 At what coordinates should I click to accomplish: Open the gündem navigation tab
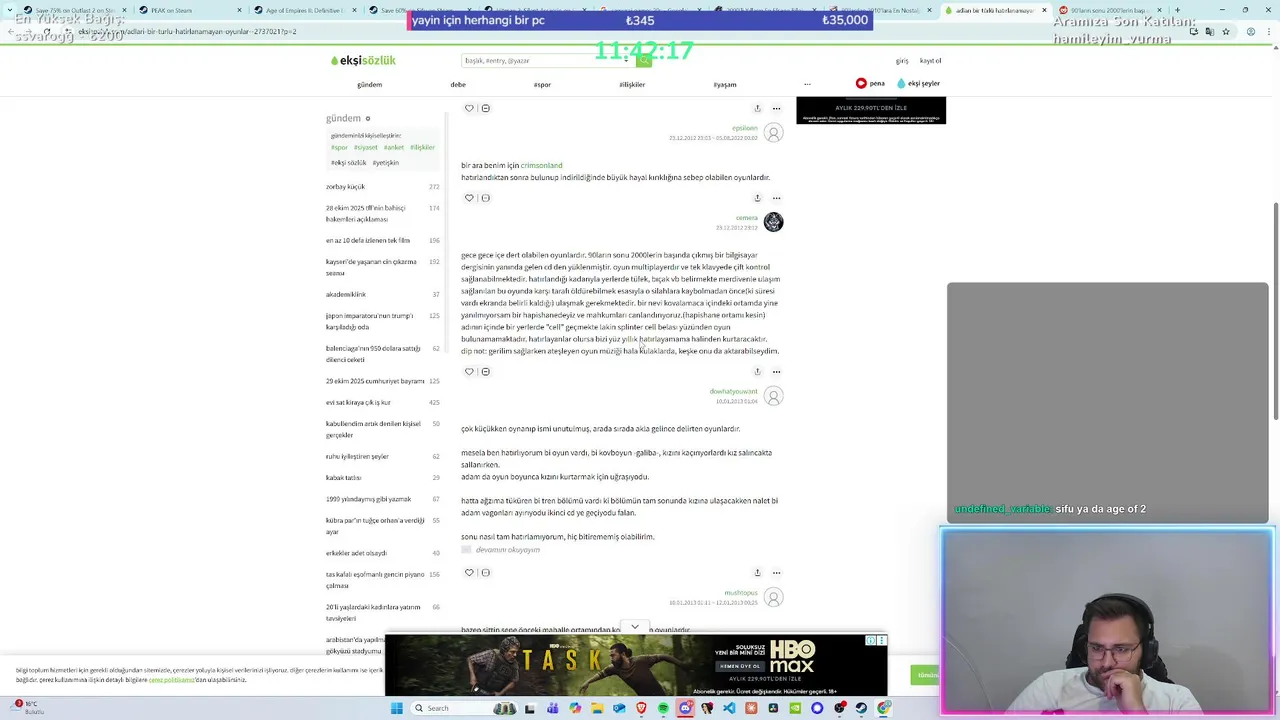pyautogui.click(x=369, y=84)
